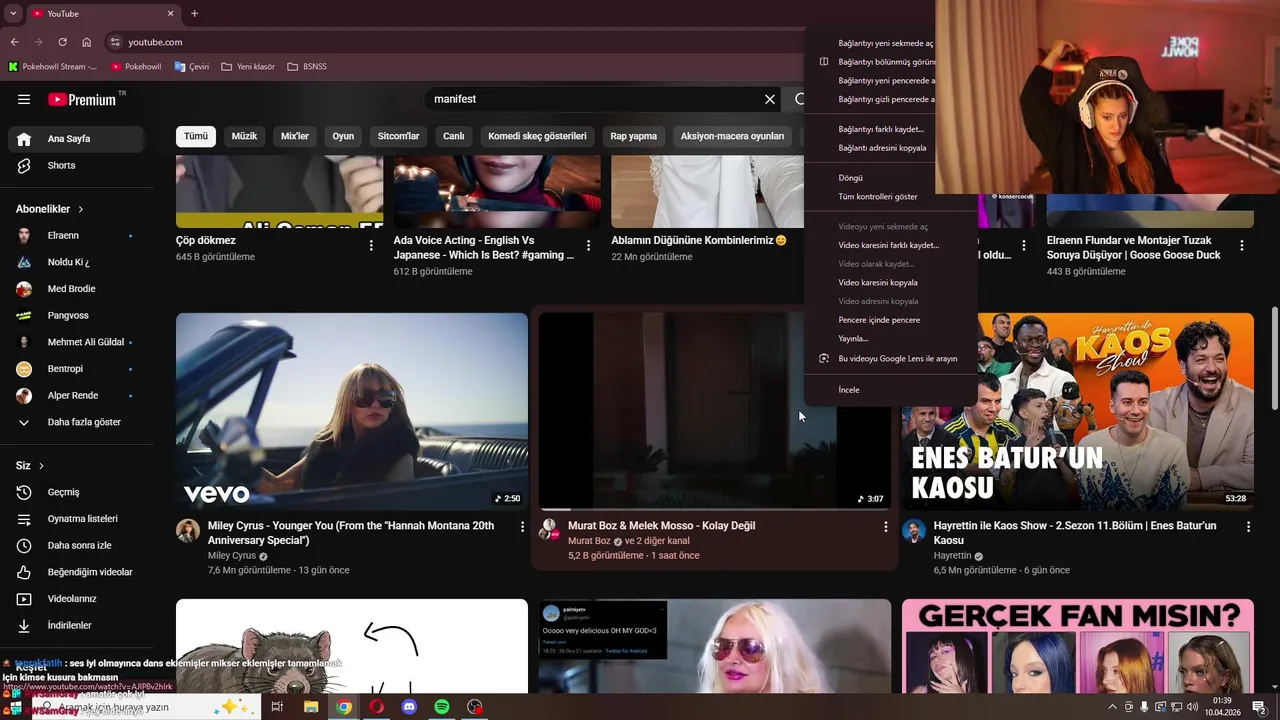Clear the manifest search with X
The height and width of the screenshot is (720, 1280).
tap(770, 99)
